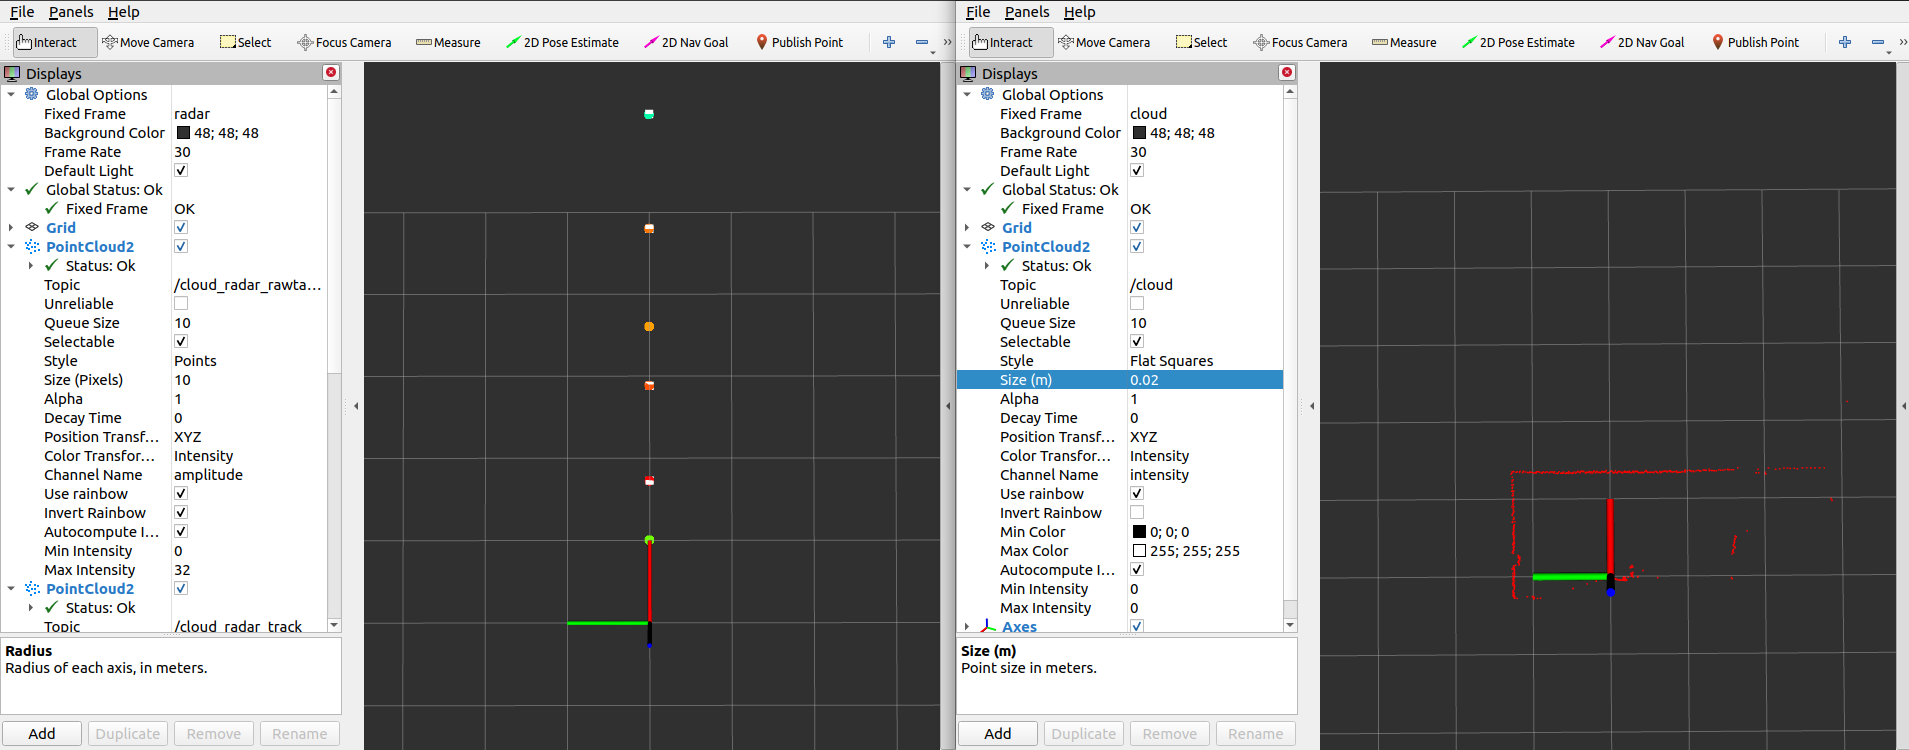1909x750 pixels.
Task: Toggle Default Light checkbox in left window
Action: 181,171
